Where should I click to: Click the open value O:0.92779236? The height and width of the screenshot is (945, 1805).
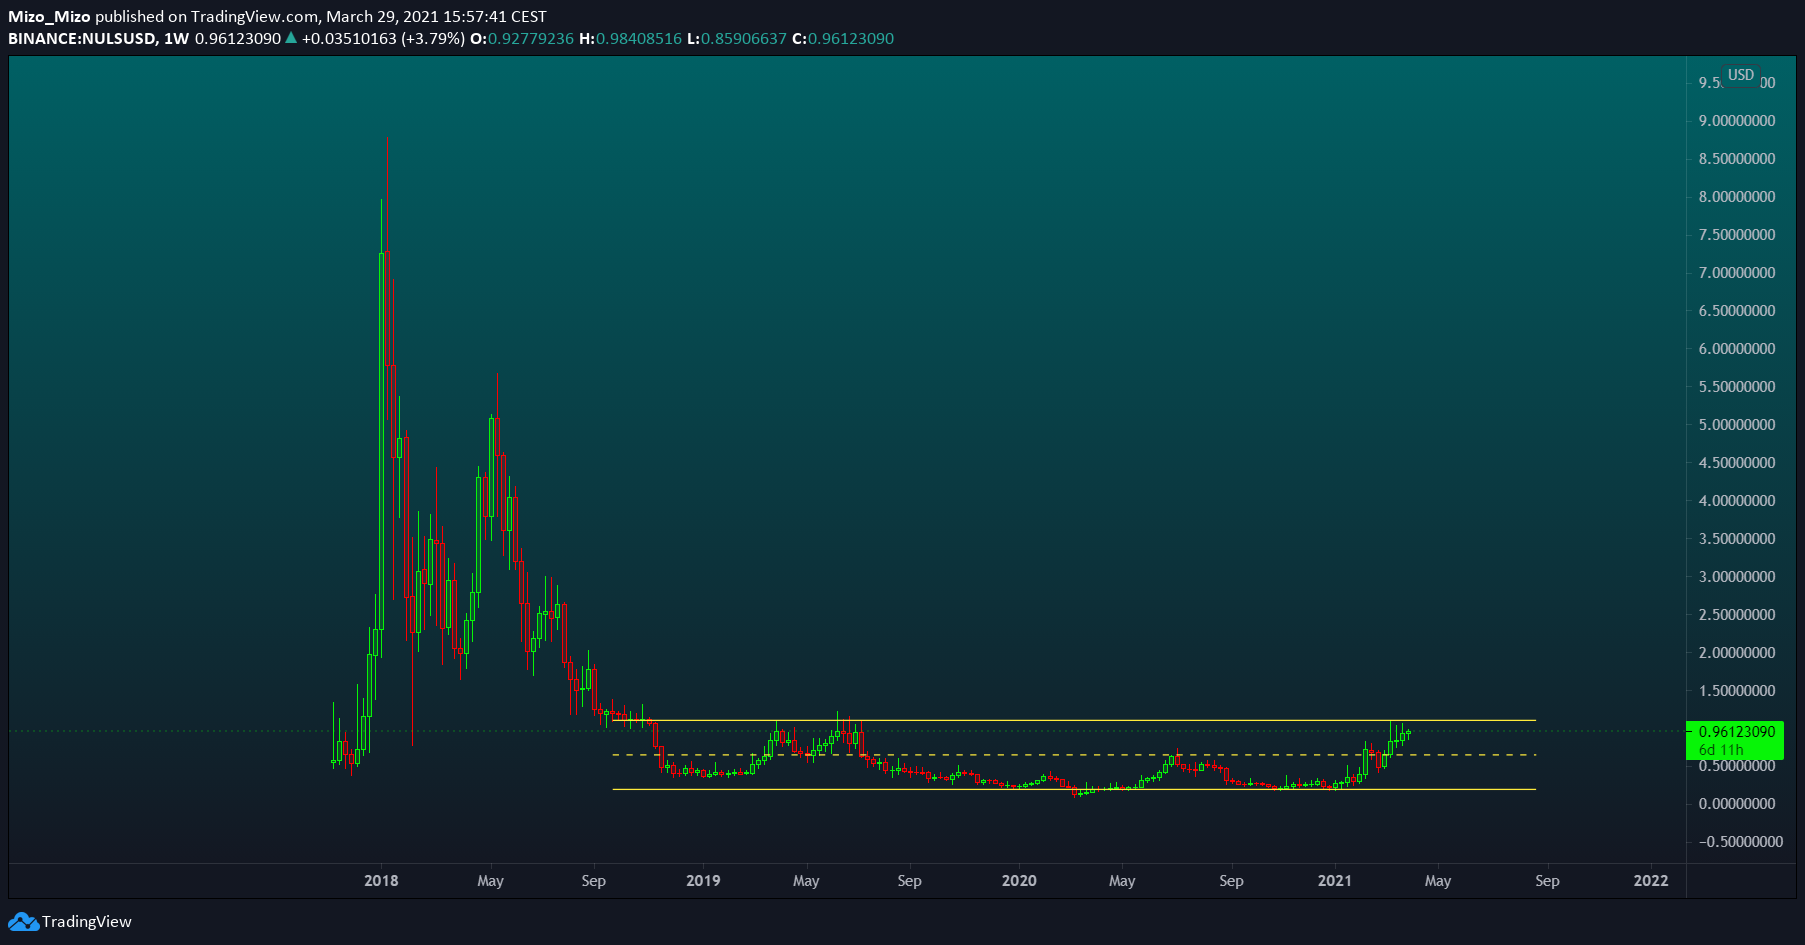(x=522, y=39)
